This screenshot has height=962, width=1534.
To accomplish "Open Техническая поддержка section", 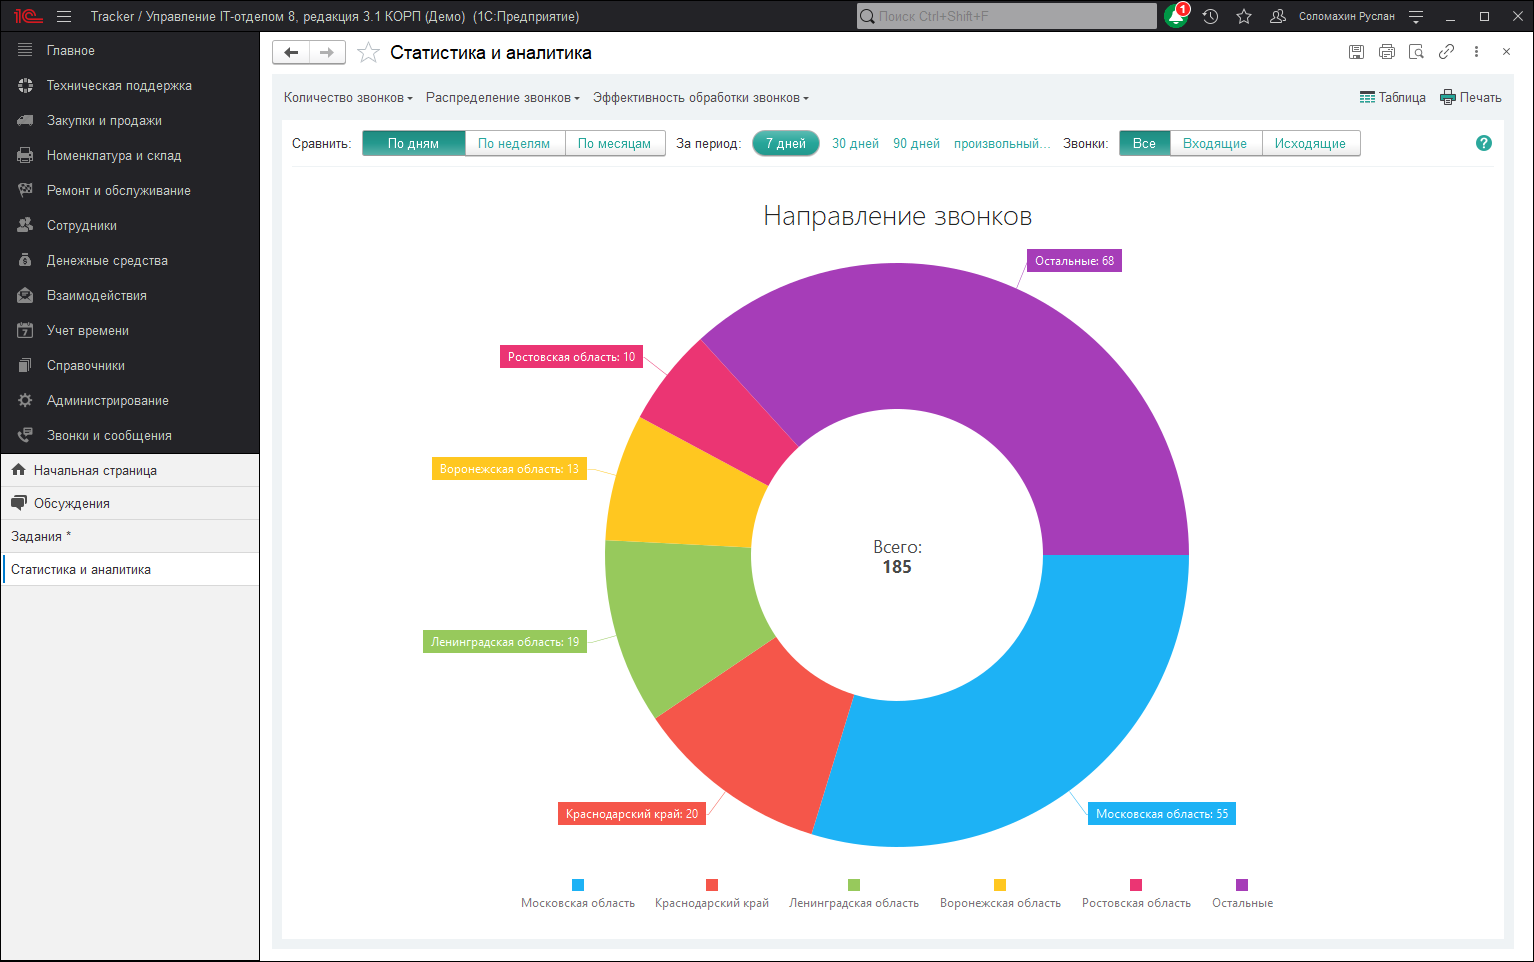I will tap(119, 86).
